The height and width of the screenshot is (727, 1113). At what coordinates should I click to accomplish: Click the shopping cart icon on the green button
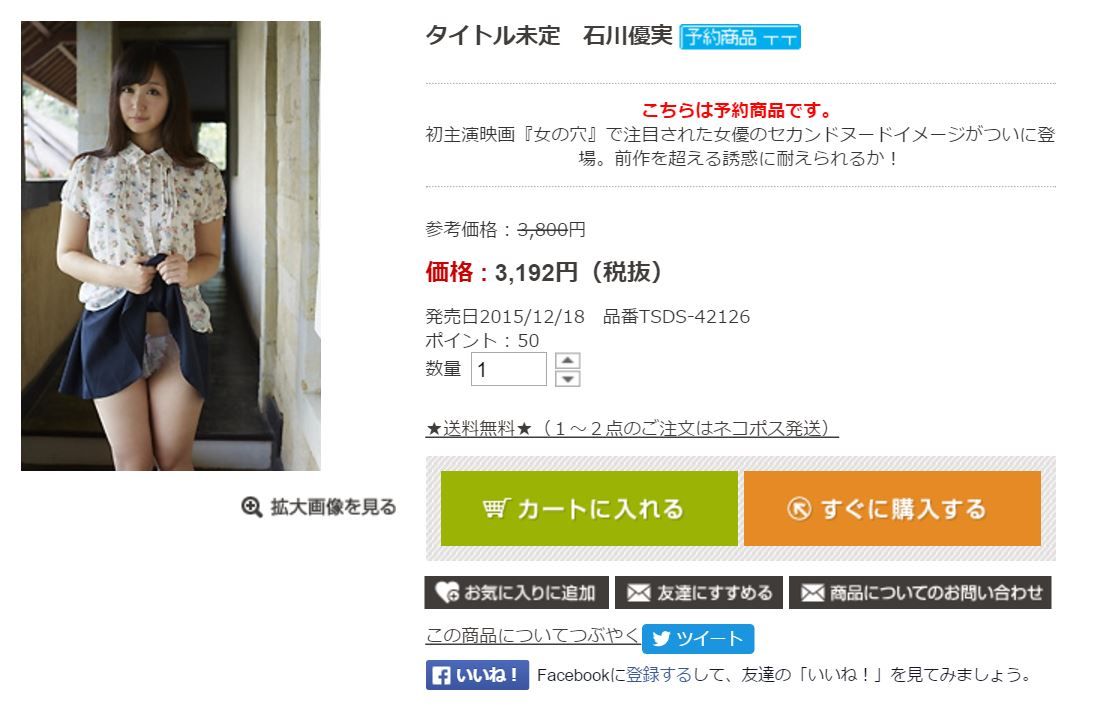coord(495,508)
